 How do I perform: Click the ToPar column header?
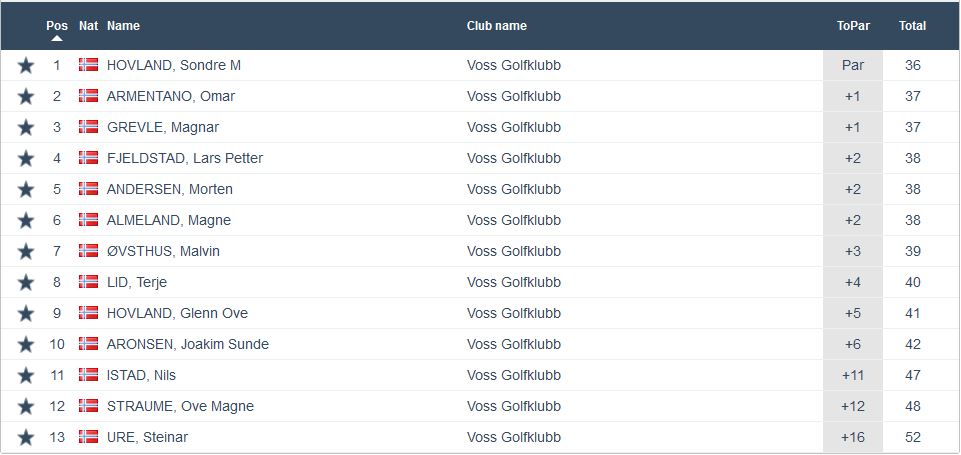click(852, 26)
